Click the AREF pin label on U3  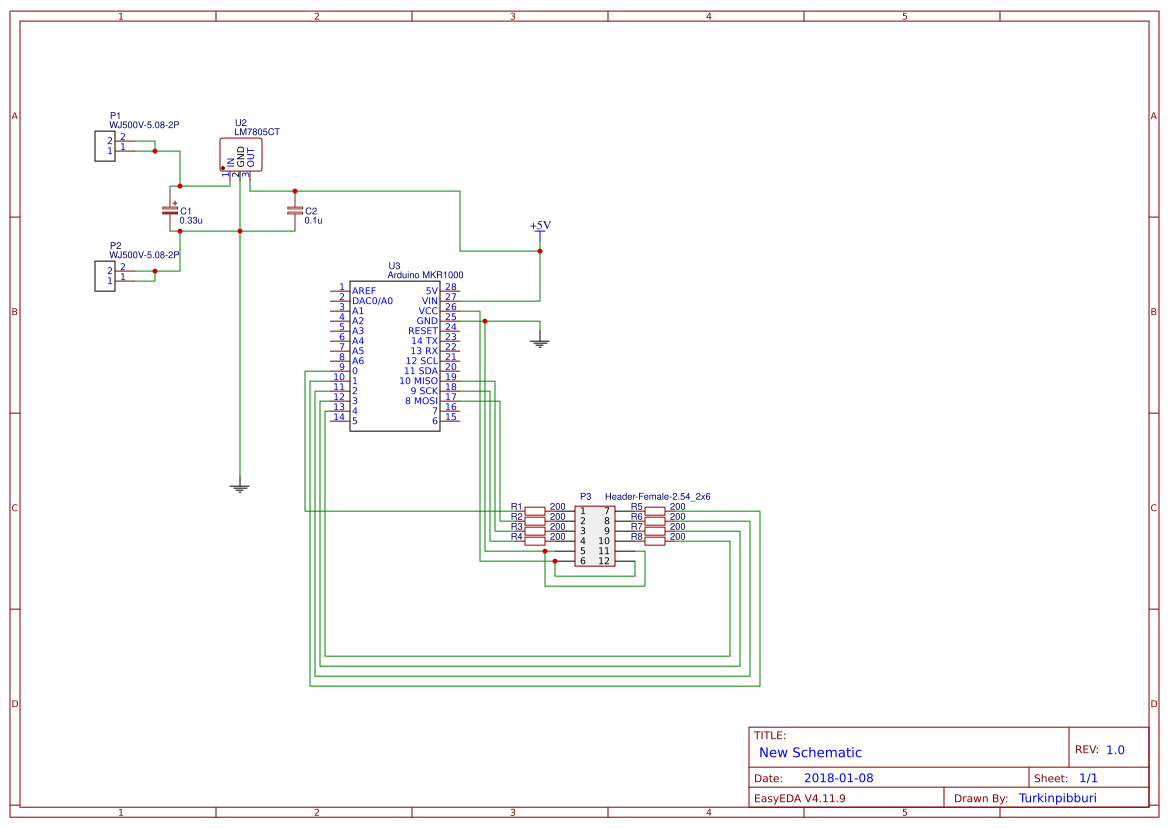coord(365,290)
